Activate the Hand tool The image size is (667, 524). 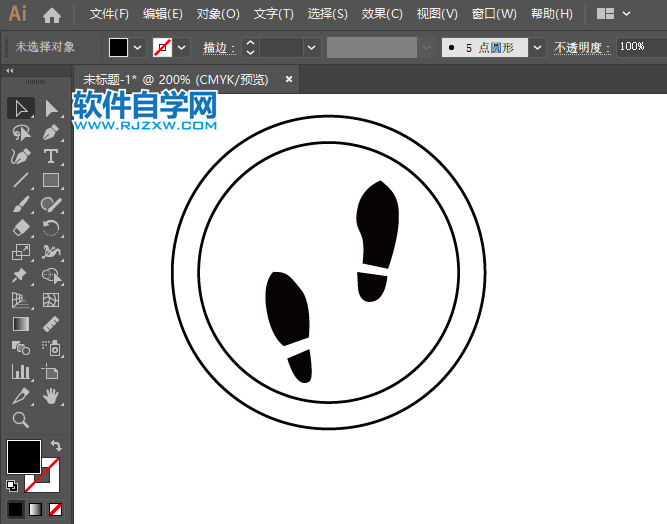pos(51,396)
